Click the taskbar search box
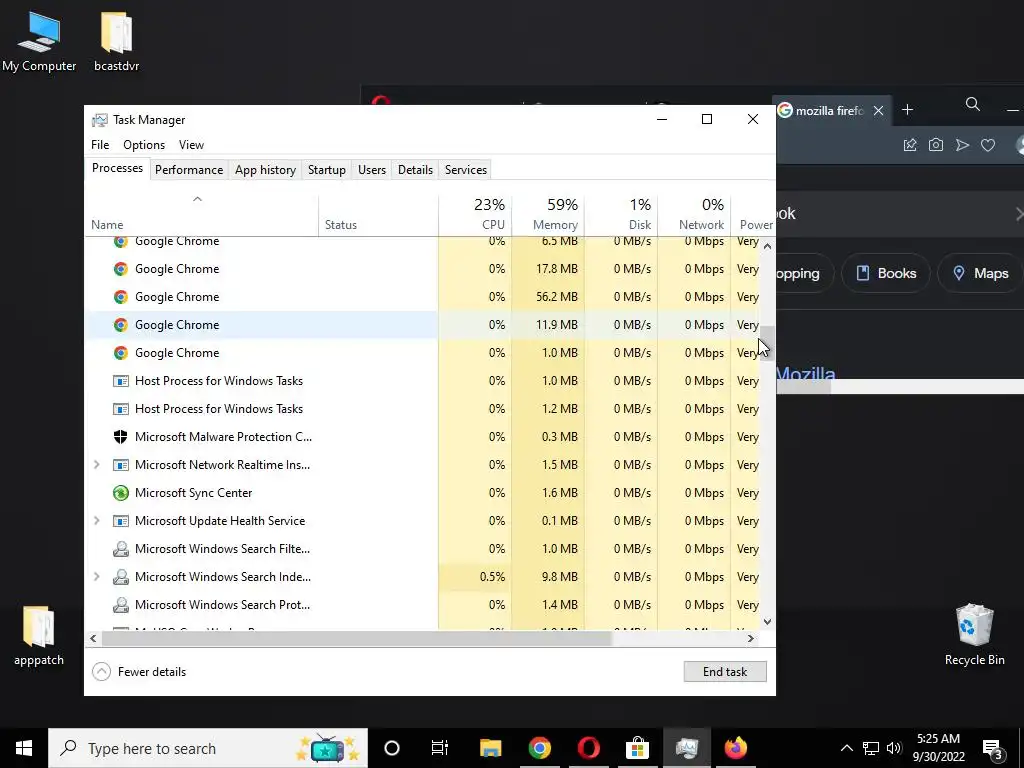This screenshot has width=1024, height=768. pyautogui.click(x=208, y=748)
